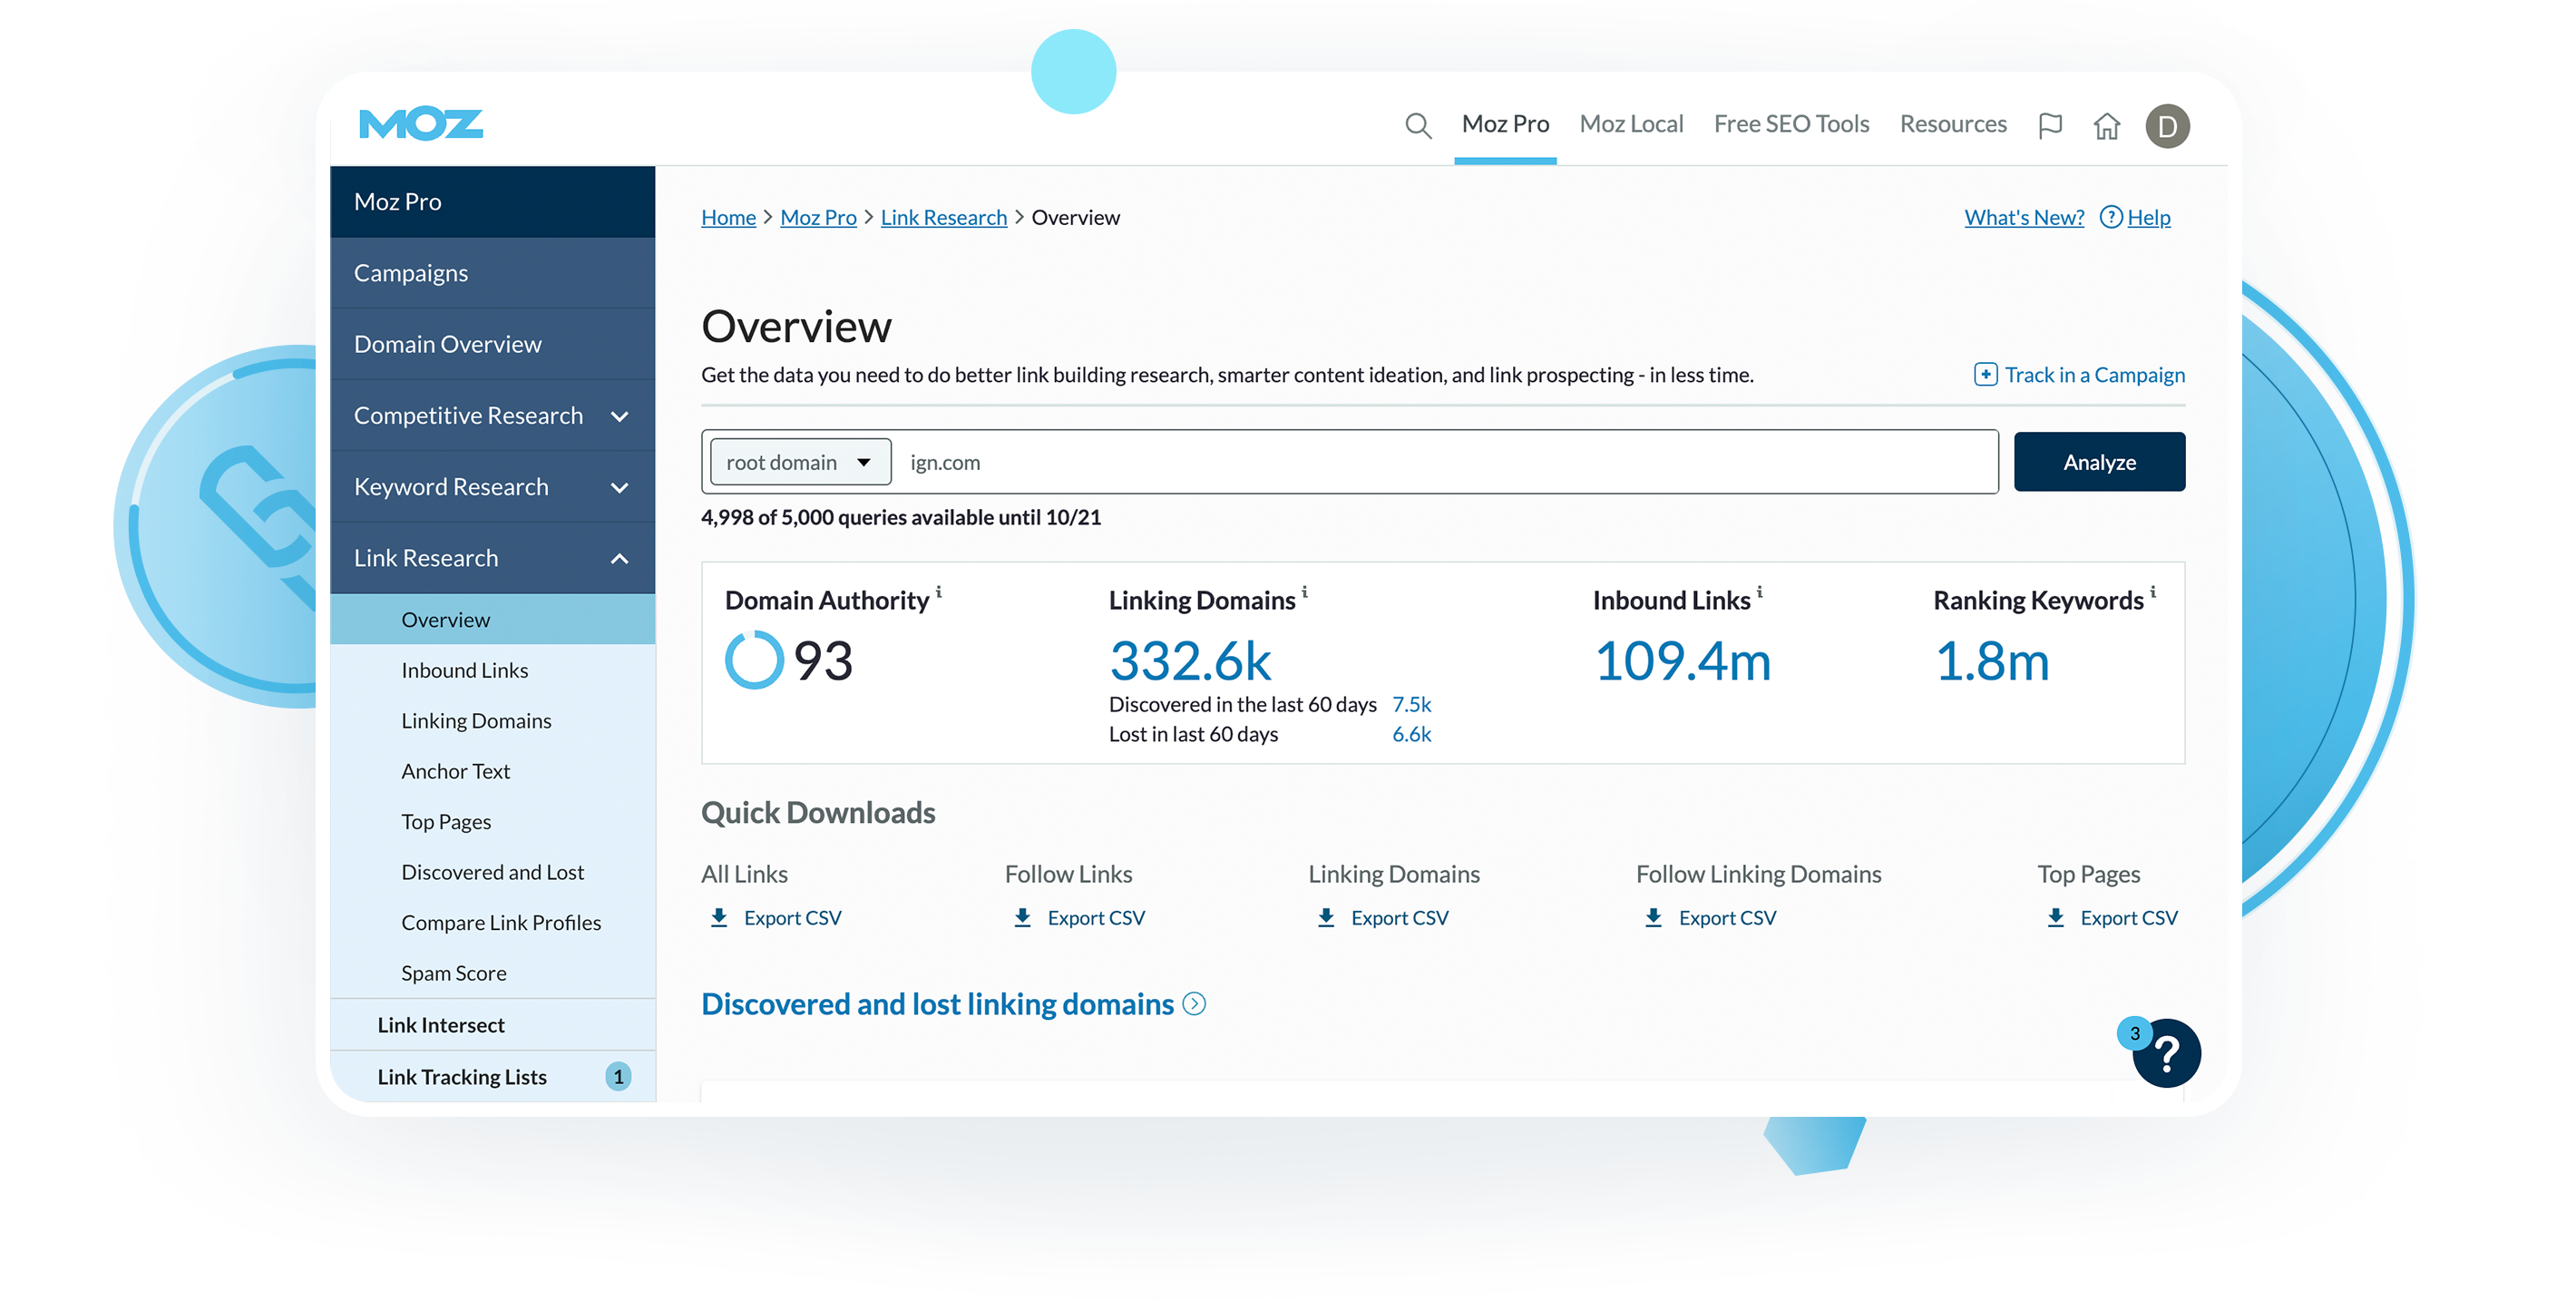Viewport: 2576px width, 1301px height.
Task: Click the search magnifier icon in the header
Action: (1418, 124)
